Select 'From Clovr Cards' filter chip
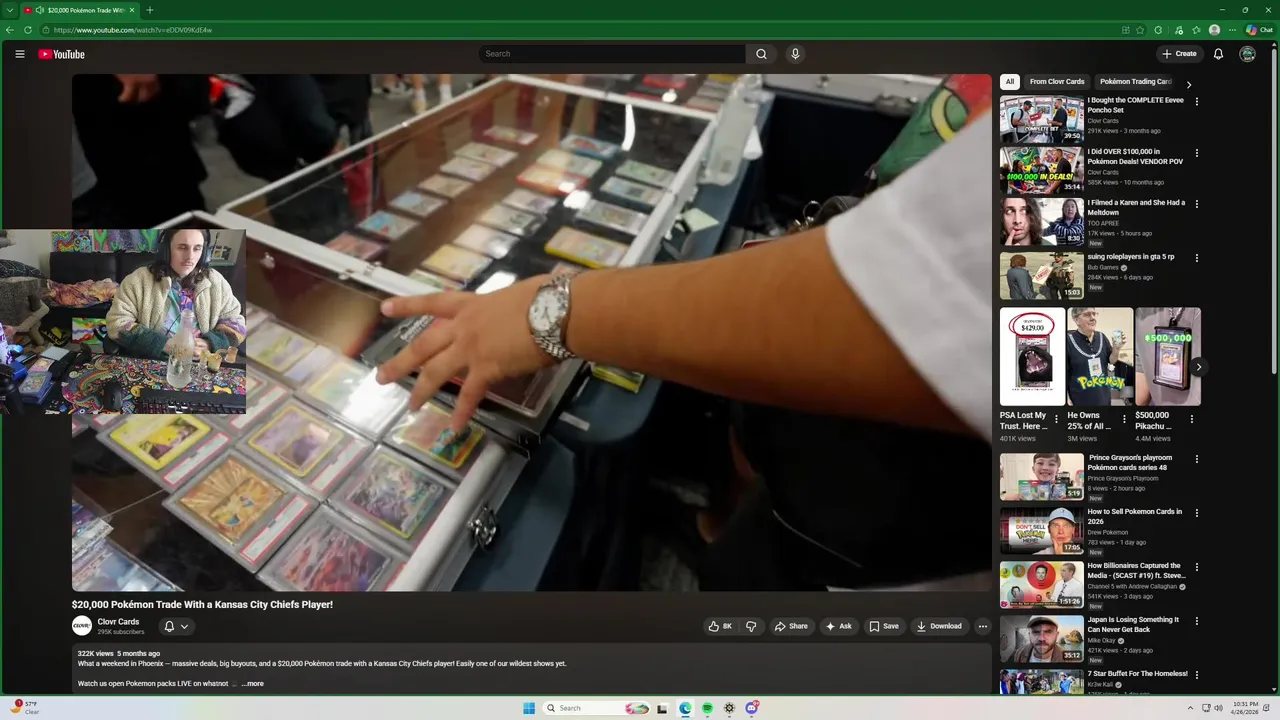The height and width of the screenshot is (720, 1280). [1057, 82]
